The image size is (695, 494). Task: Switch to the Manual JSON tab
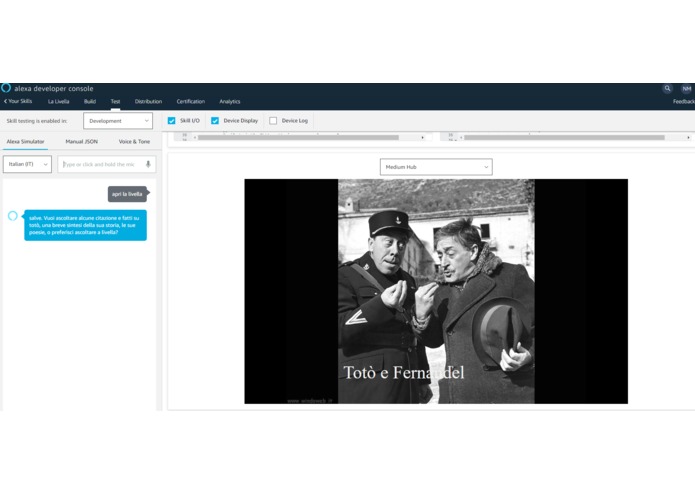82,141
